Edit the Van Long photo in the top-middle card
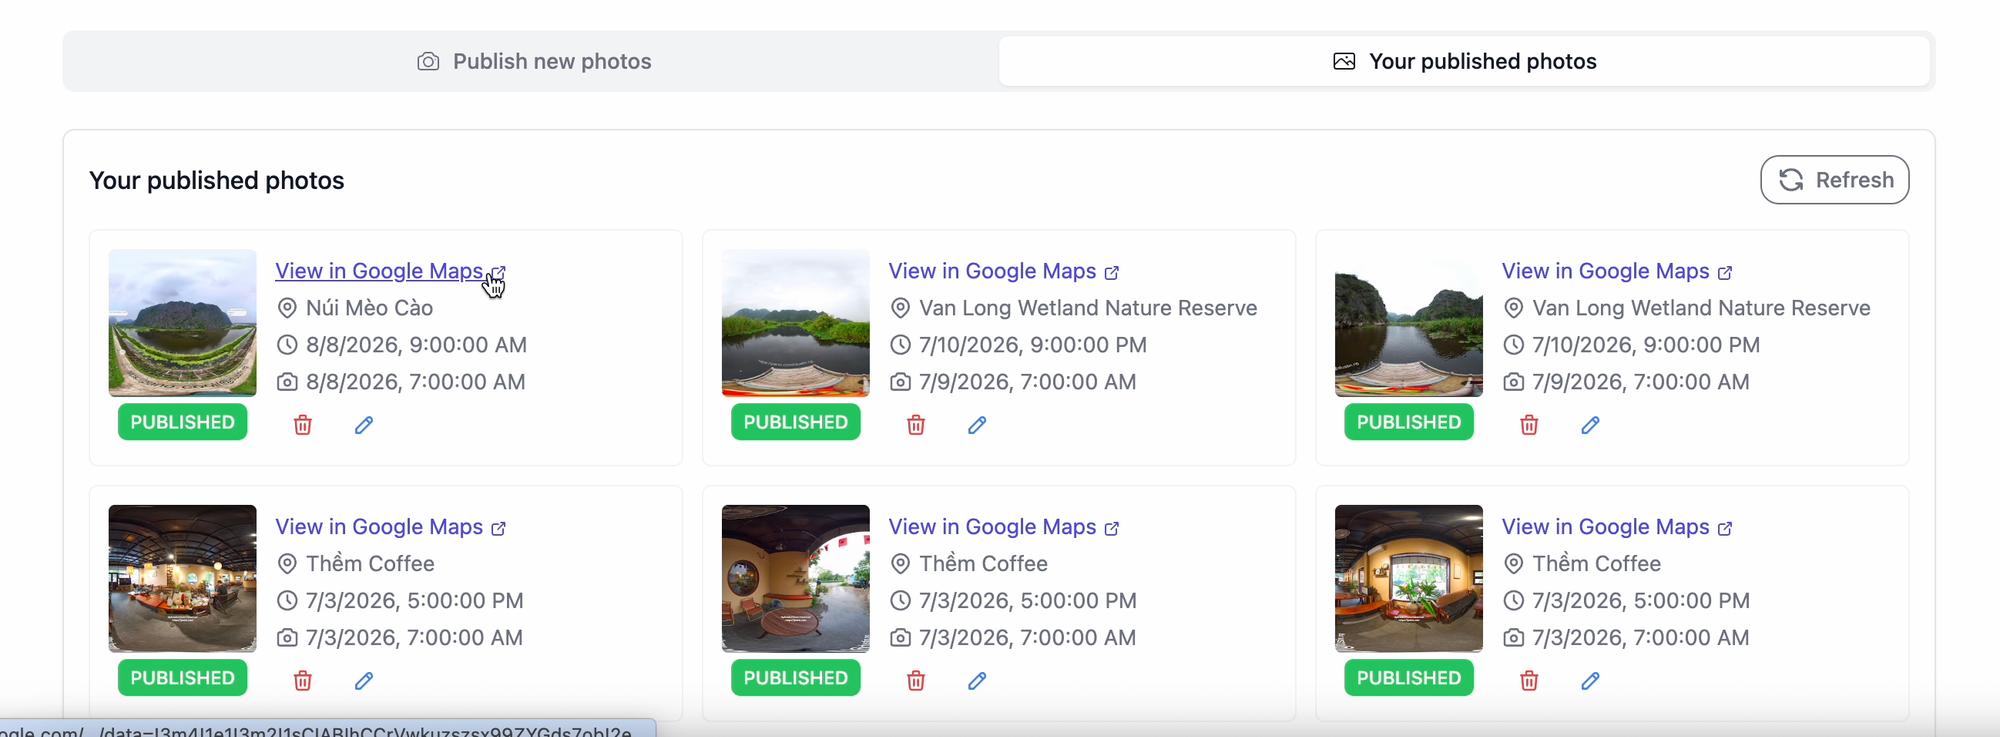Image resolution: width=2000 pixels, height=737 pixels. [x=977, y=425]
